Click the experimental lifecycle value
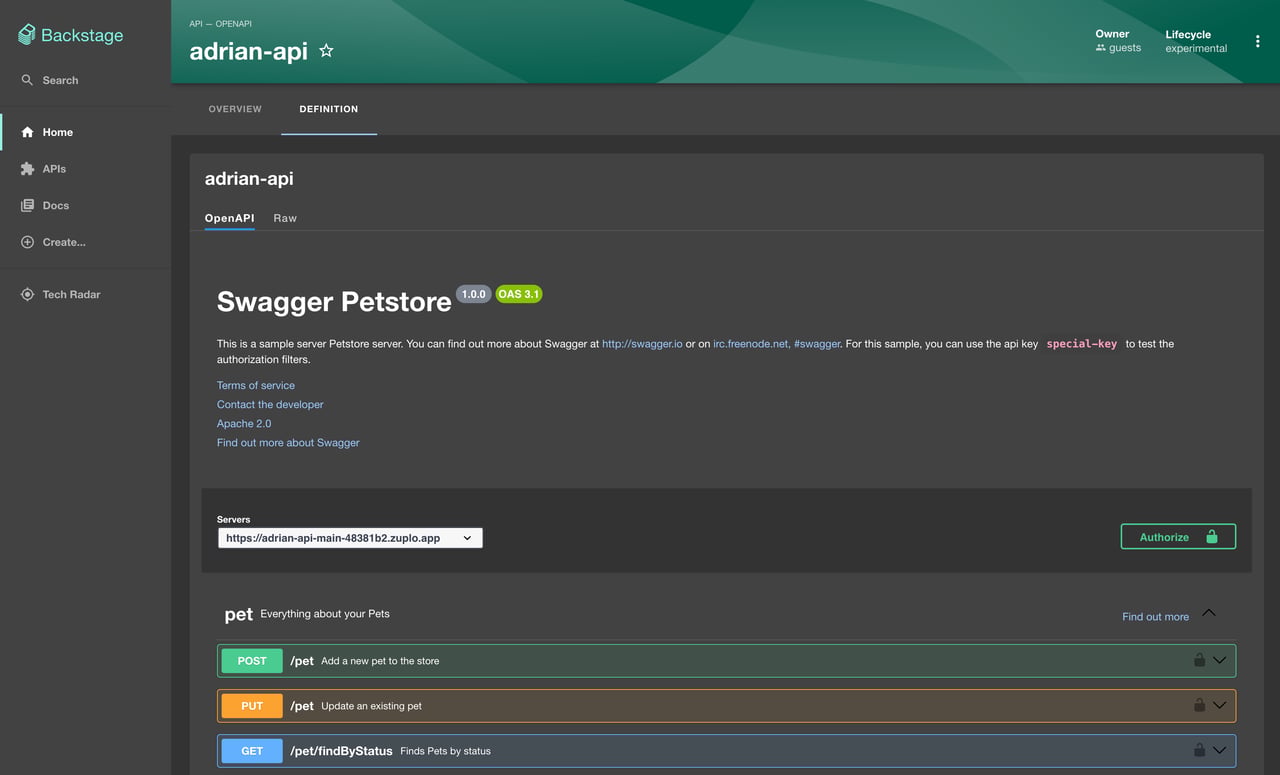Image resolution: width=1280 pixels, height=775 pixels. click(1196, 48)
